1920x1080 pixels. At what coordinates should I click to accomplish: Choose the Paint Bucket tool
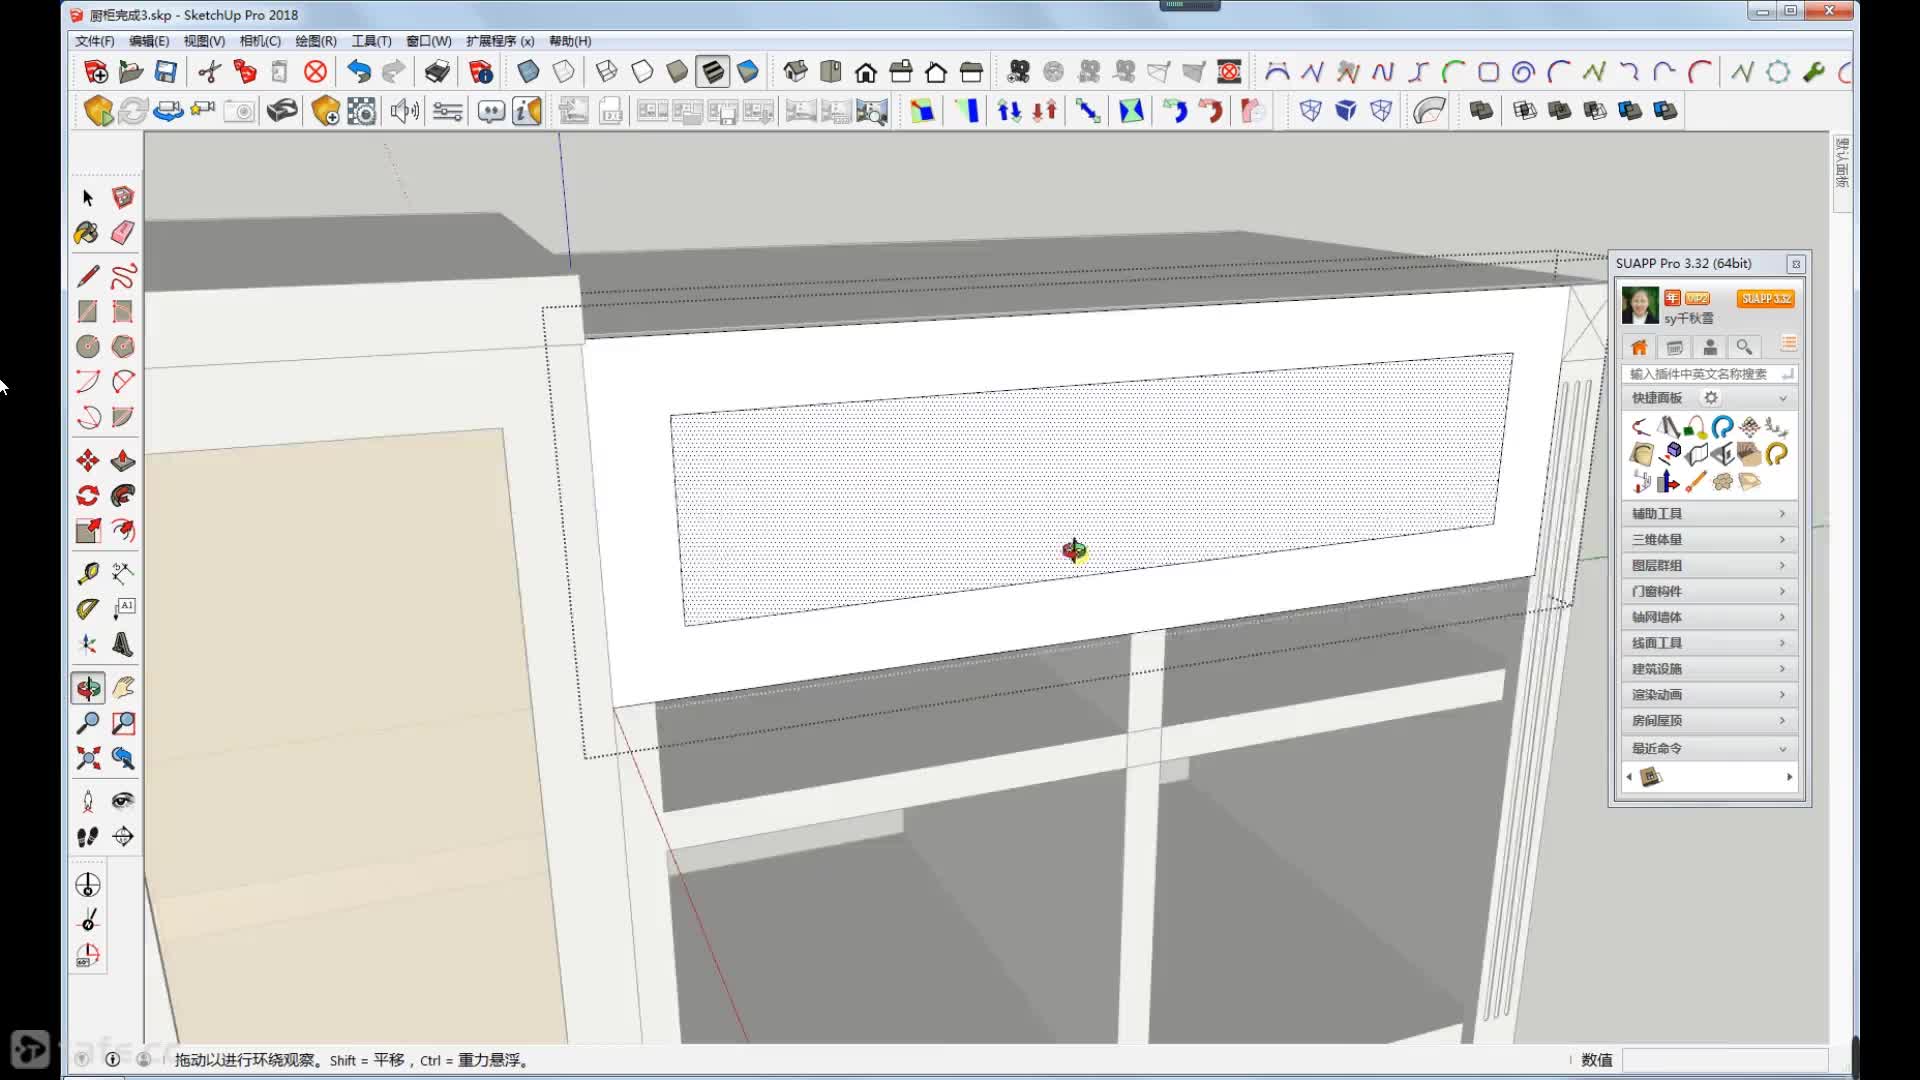point(88,233)
